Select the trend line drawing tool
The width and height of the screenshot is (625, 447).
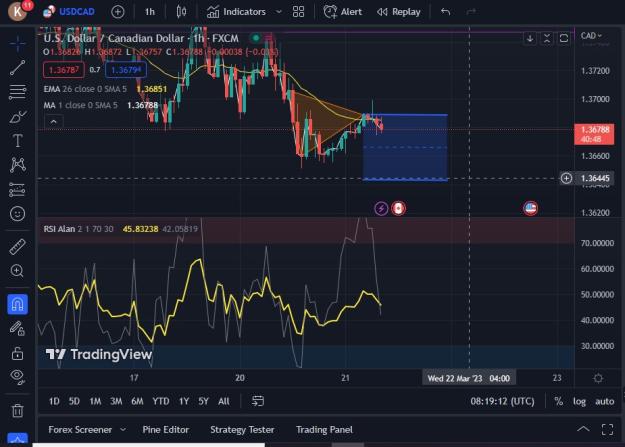pos(18,67)
